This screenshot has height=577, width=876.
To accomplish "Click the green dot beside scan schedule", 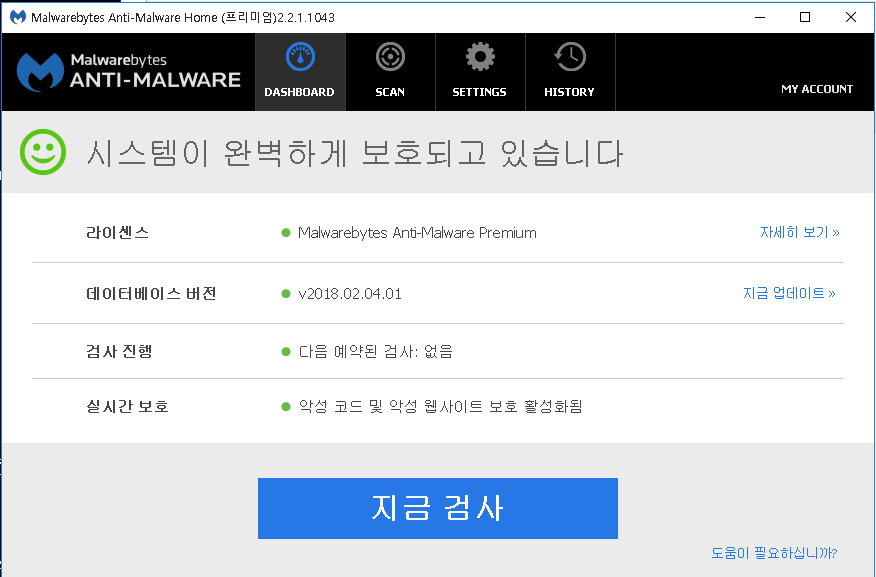I will click(286, 351).
